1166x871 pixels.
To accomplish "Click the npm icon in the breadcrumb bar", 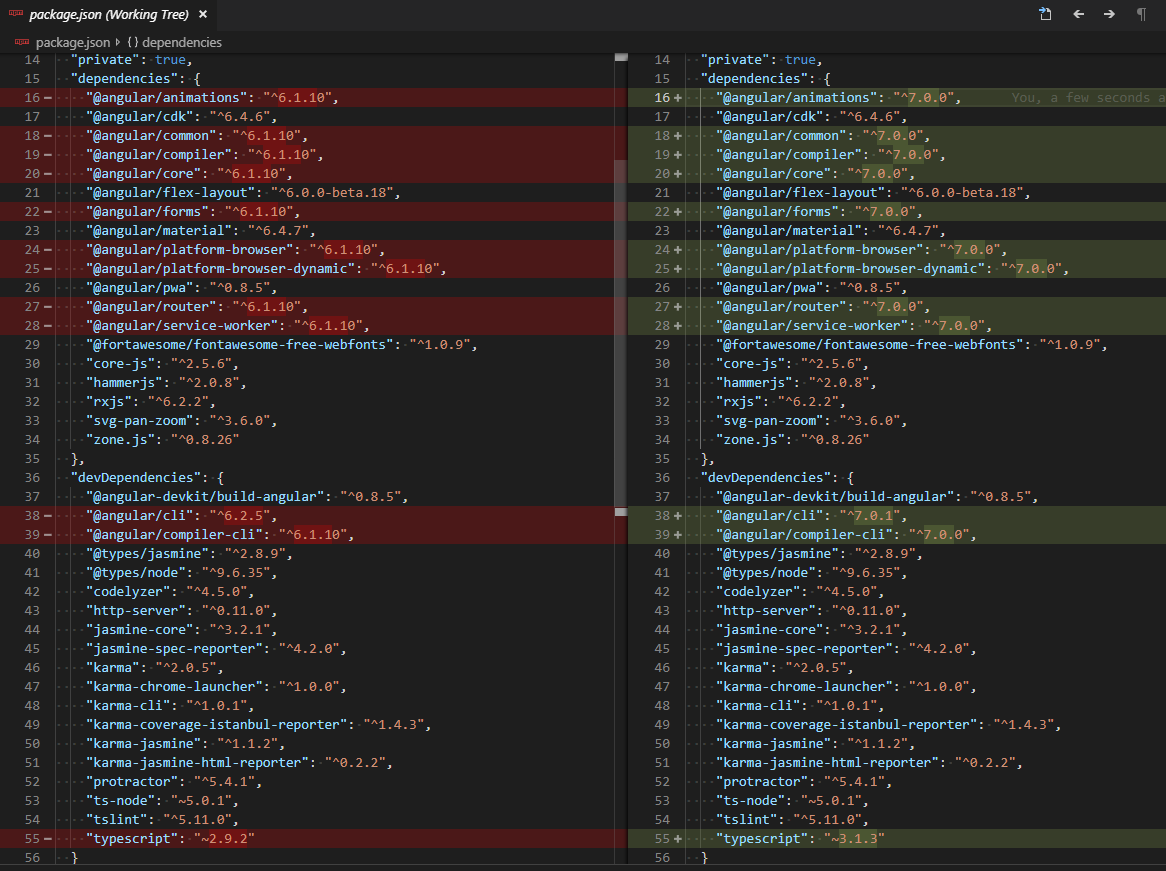I will point(22,42).
